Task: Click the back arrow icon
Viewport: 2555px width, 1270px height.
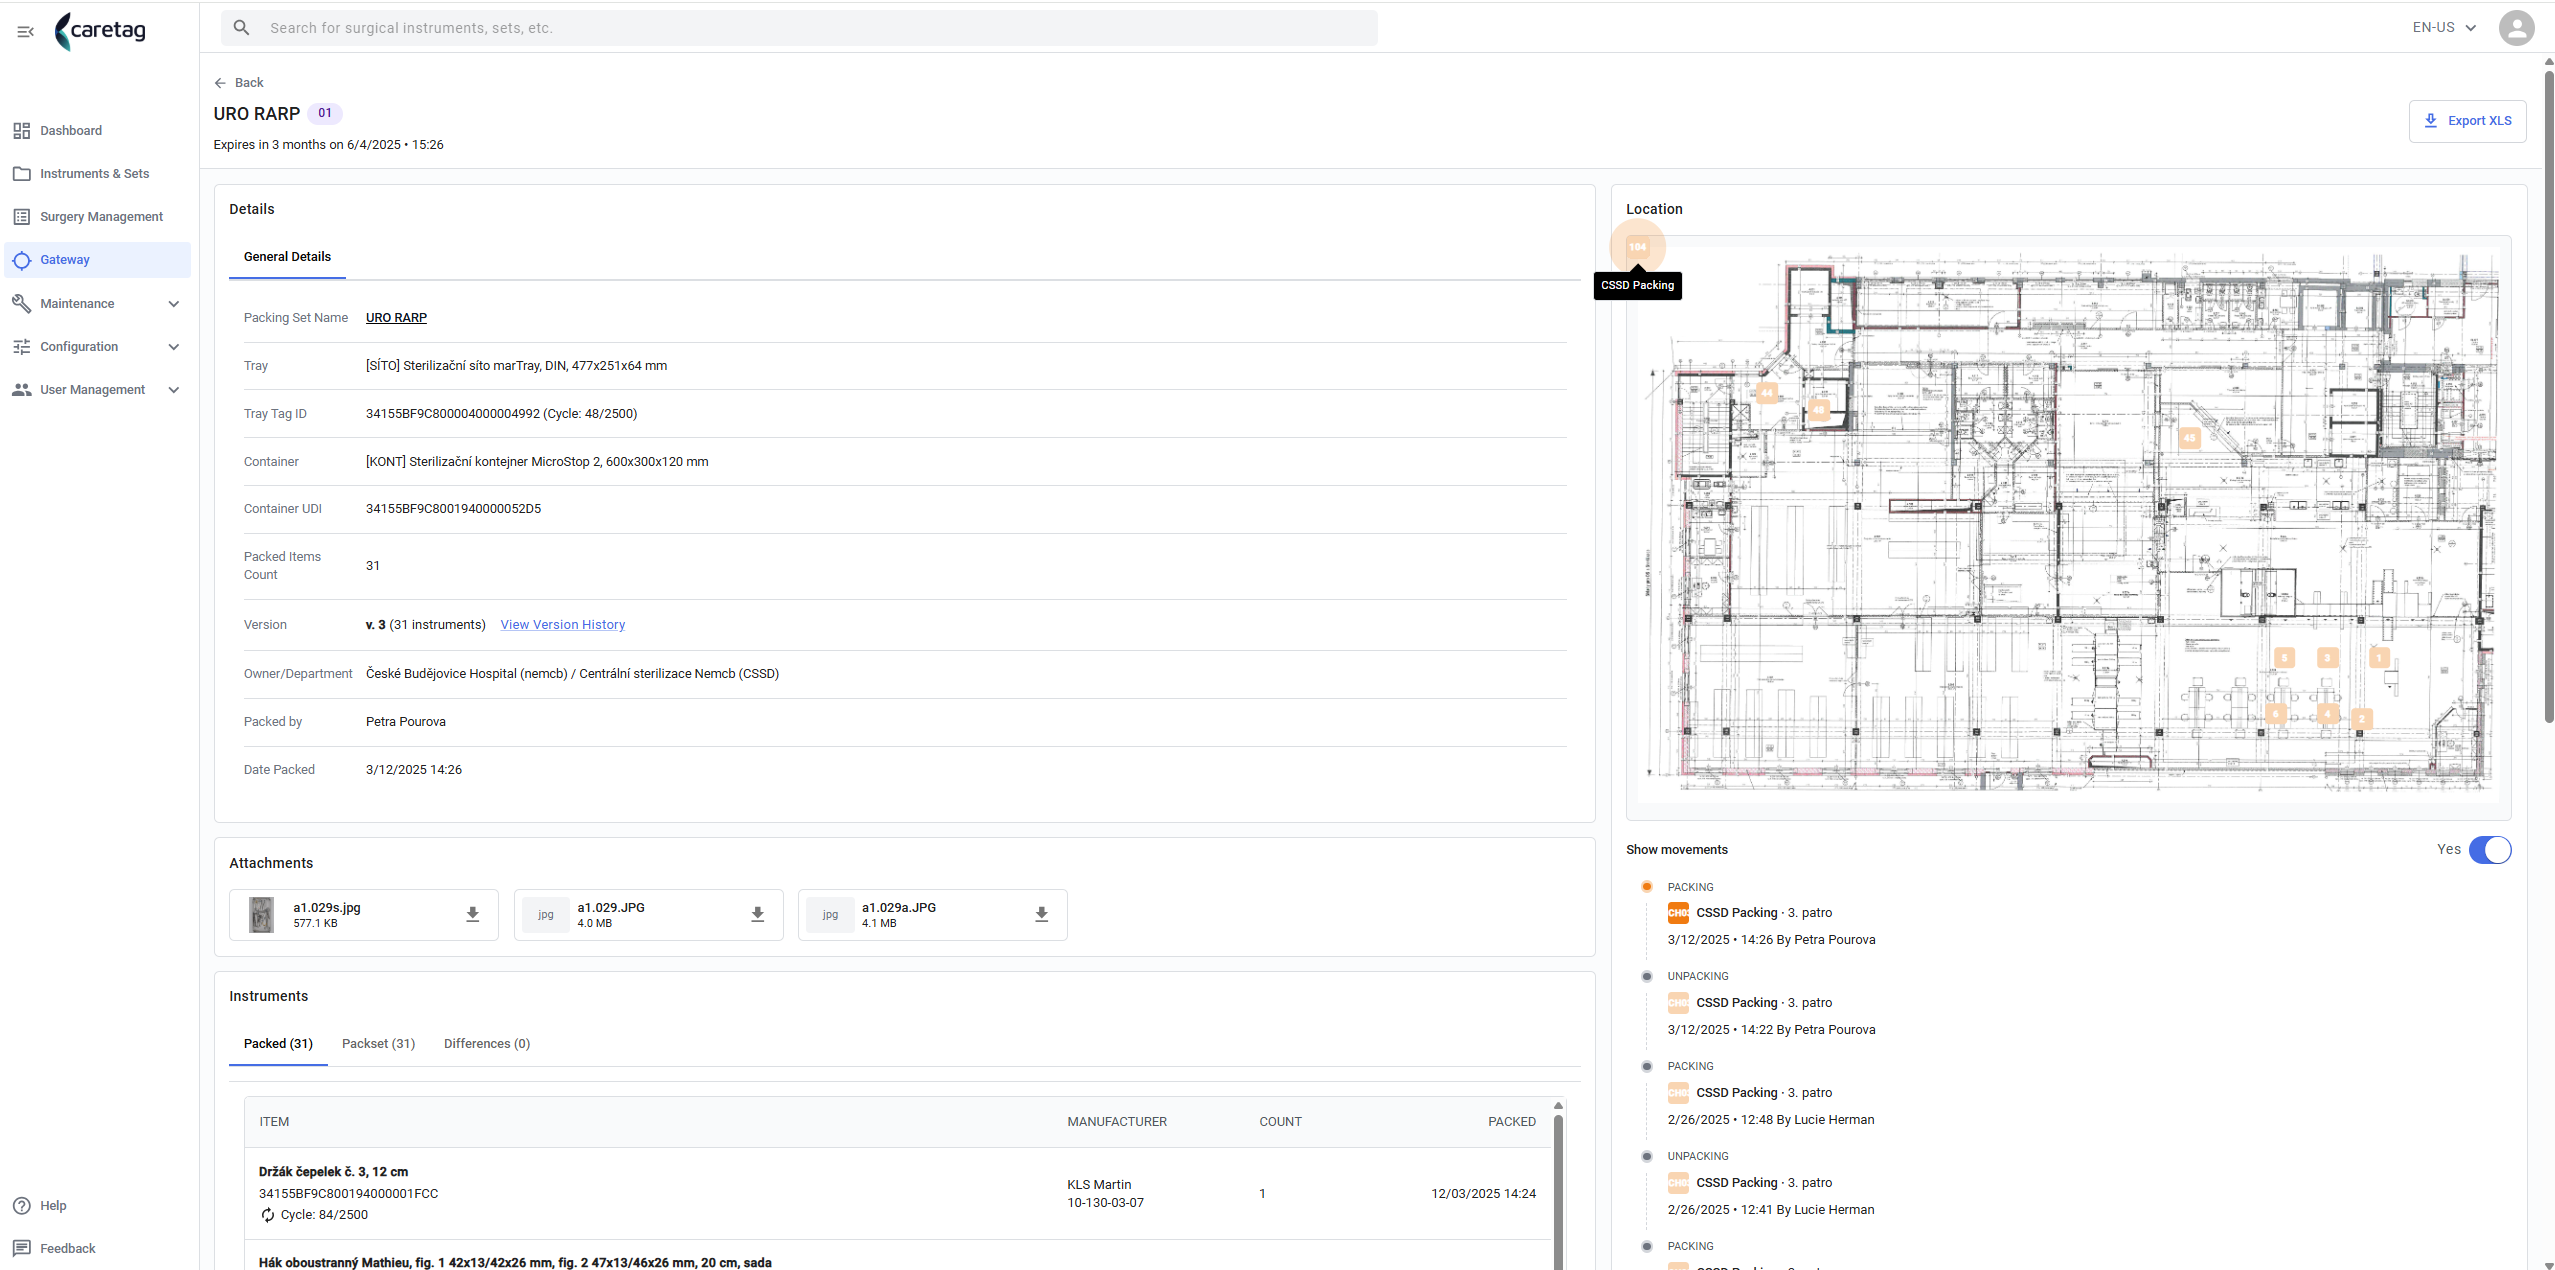Action: coord(220,83)
